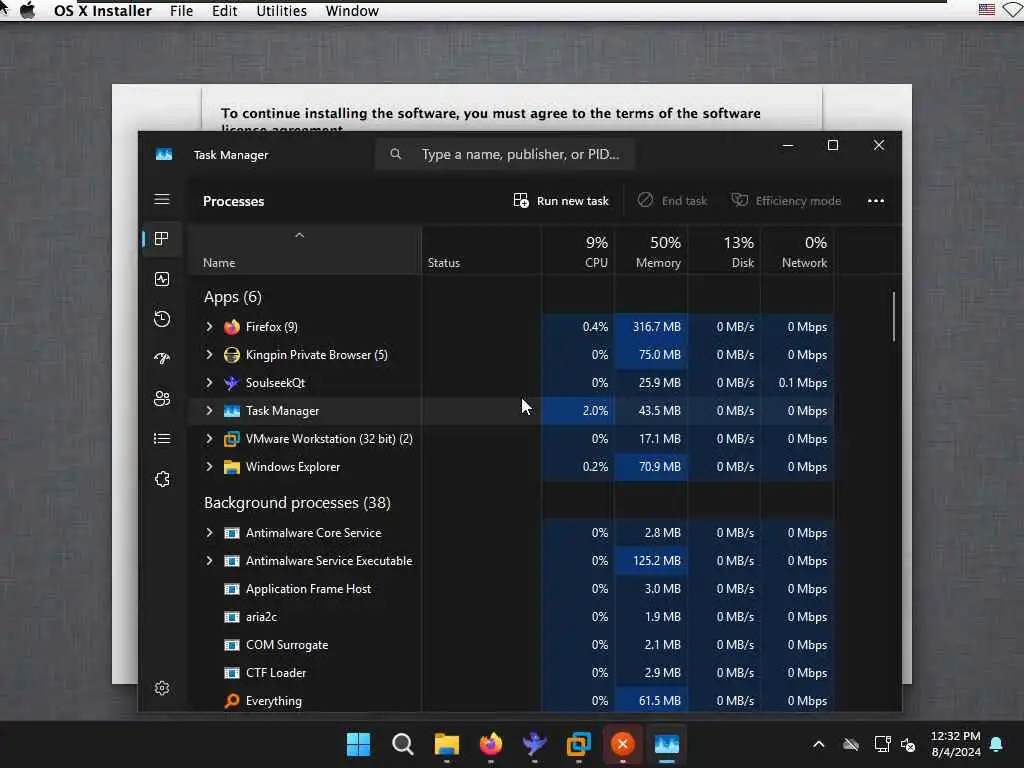This screenshot has width=1024, height=768.
Task: Open the File menu
Action: click(x=182, y=11)
